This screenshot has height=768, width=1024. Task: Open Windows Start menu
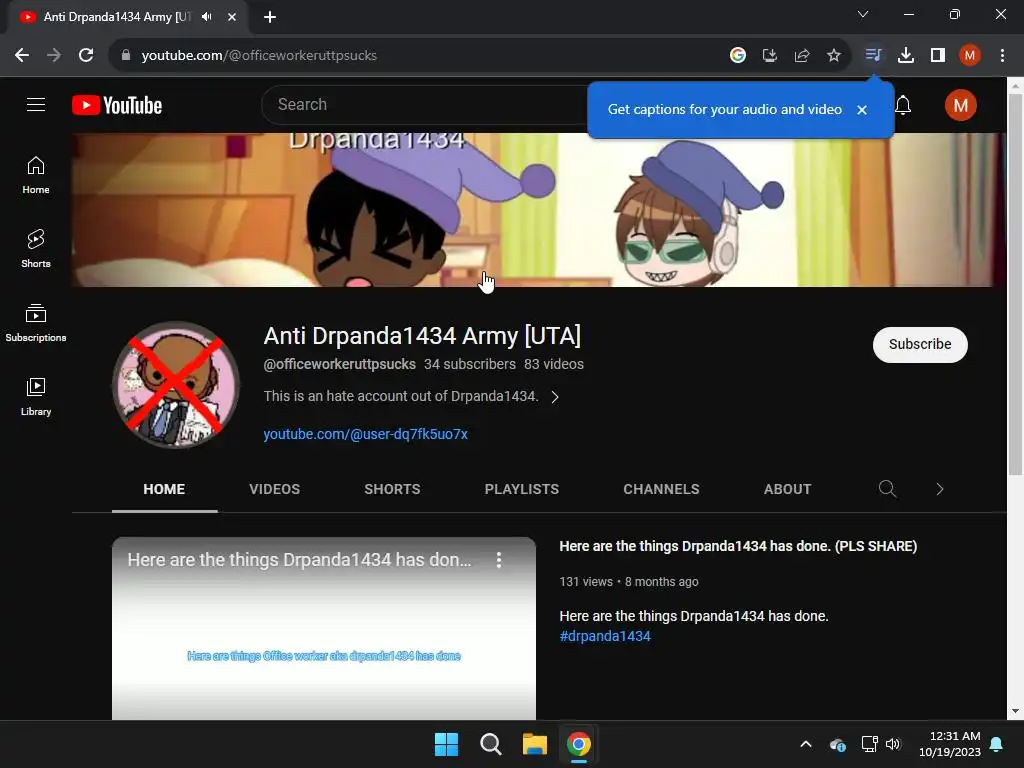447,744
